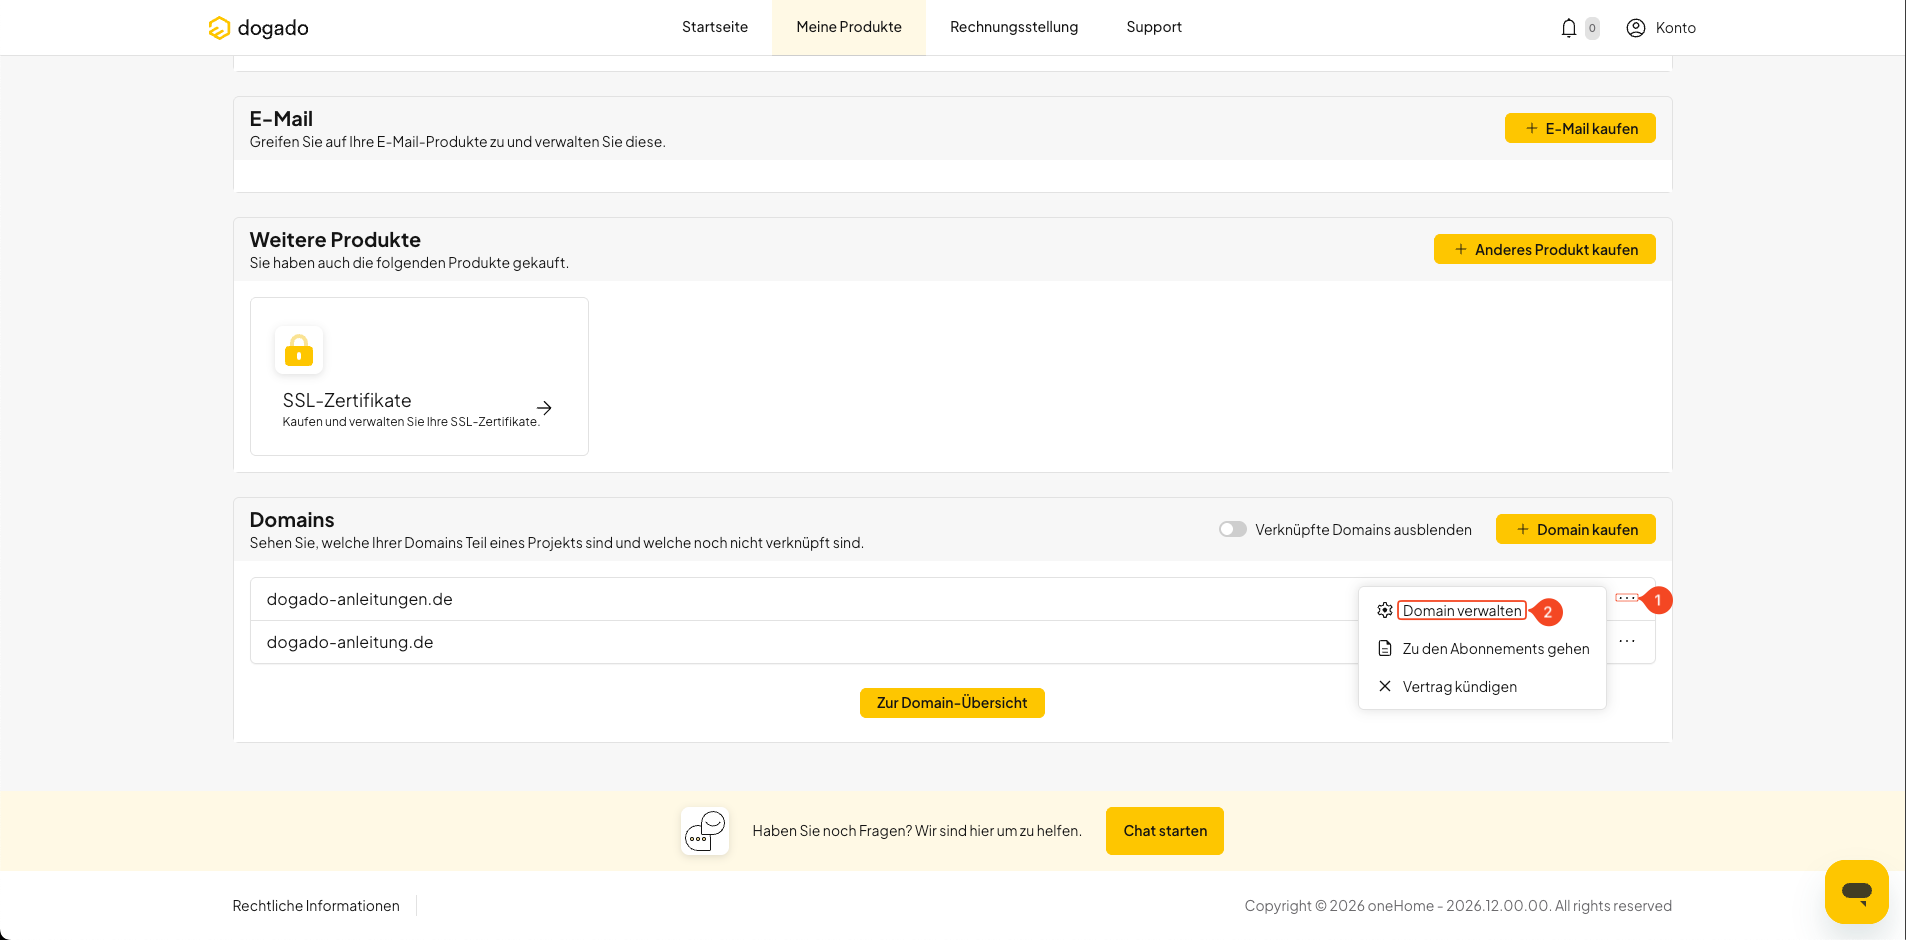This screenshot has height=940, width=1906.
Task: Click copyright oneHome footer text
Action: 1458,906
